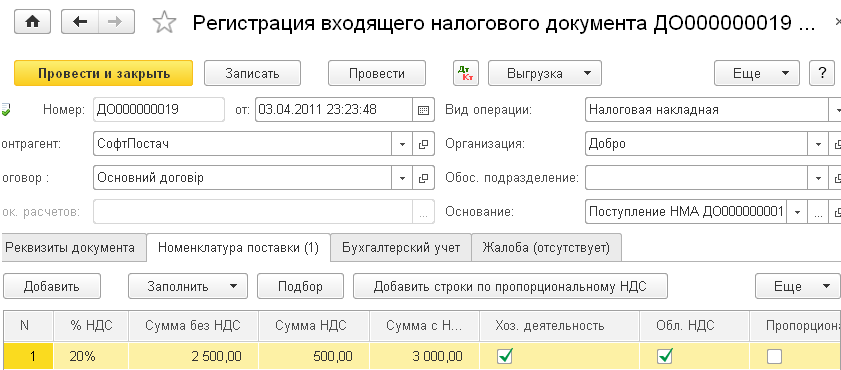Click the Хоз. деятельность column header
Screen dimensions: 841x370
tap(560, 325)
